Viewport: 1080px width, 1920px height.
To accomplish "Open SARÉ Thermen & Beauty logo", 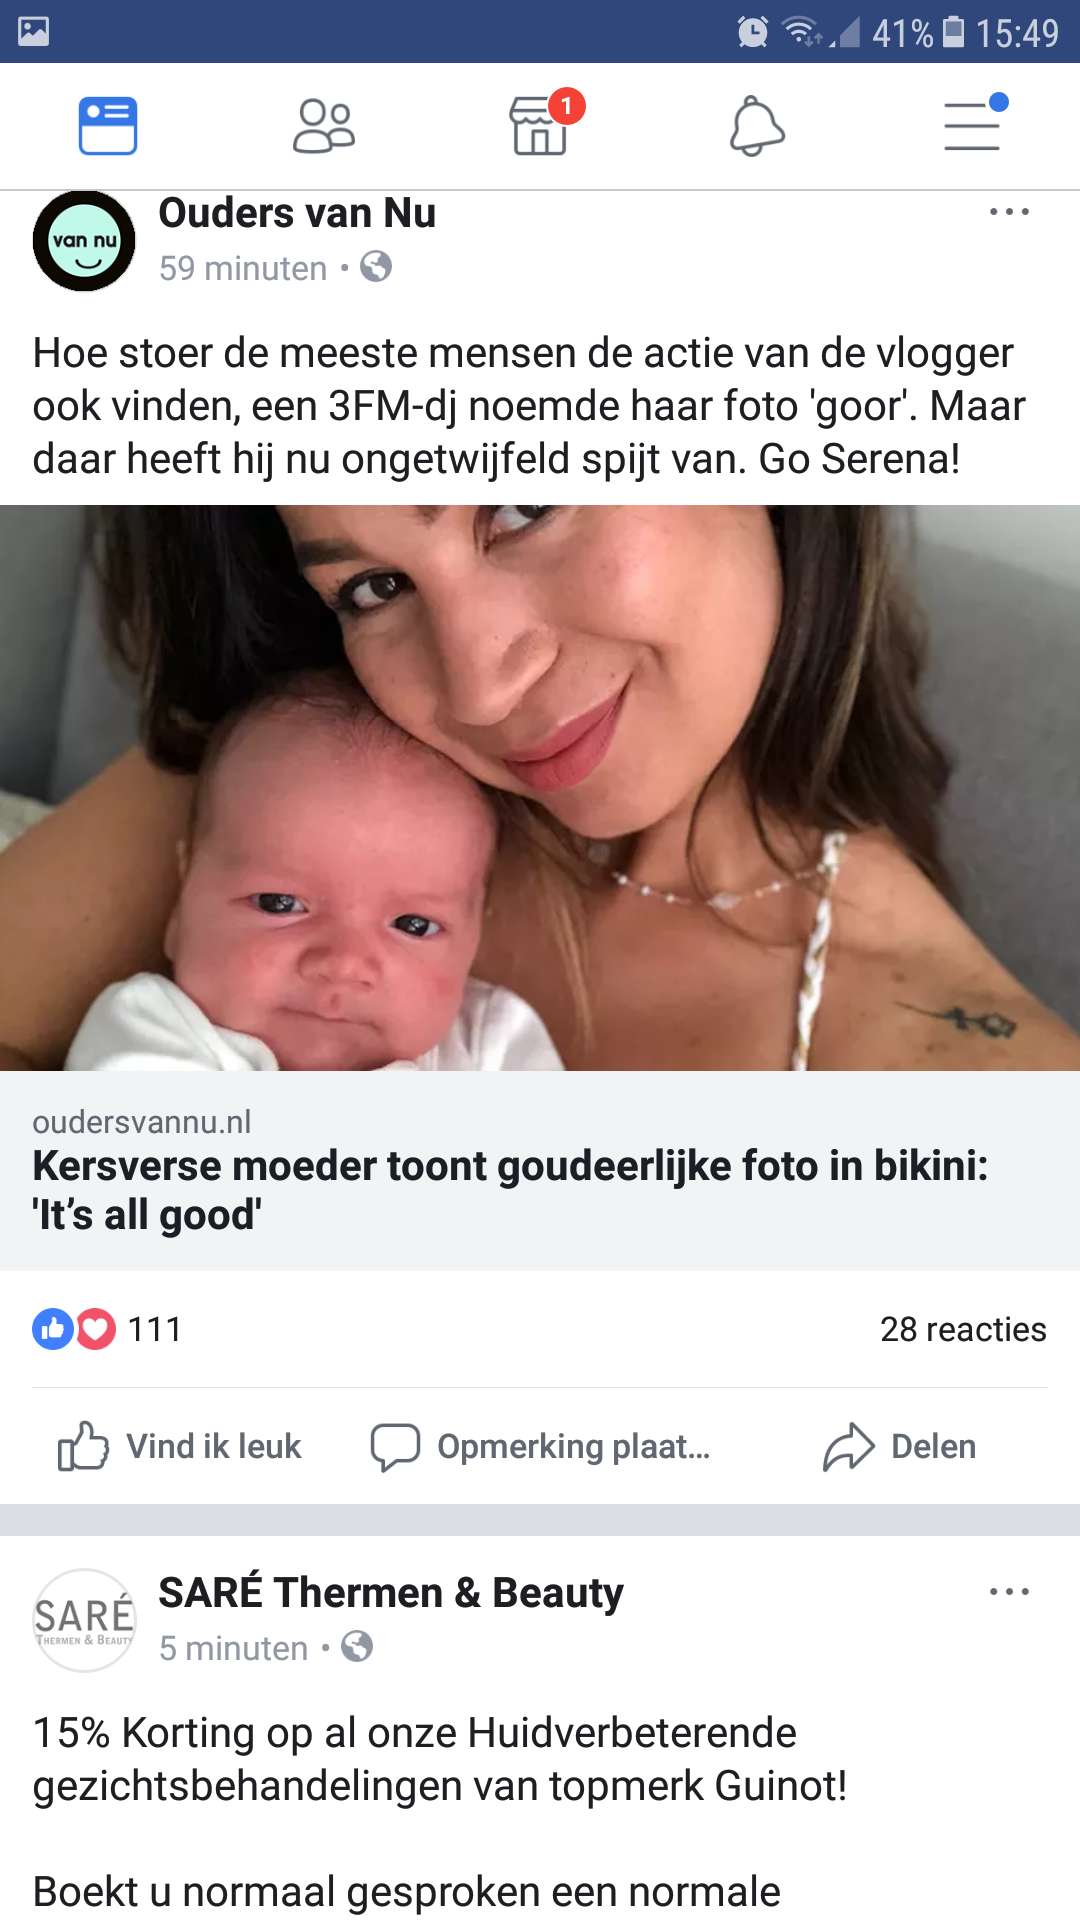I will pos(84,1620).
